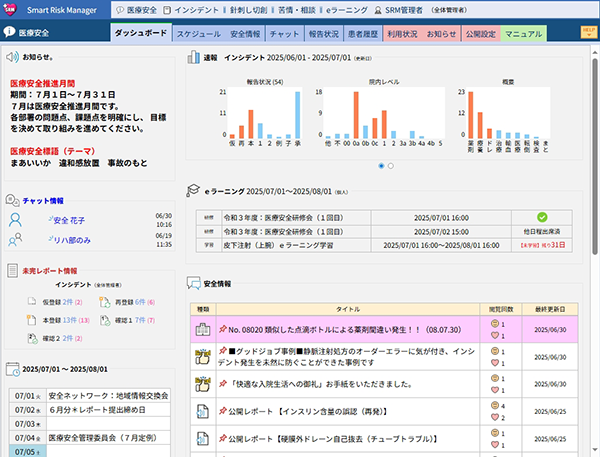Click the SRM管理者 user icon
The width and height of the screenshot is (600, 457).
coord(376,10)
